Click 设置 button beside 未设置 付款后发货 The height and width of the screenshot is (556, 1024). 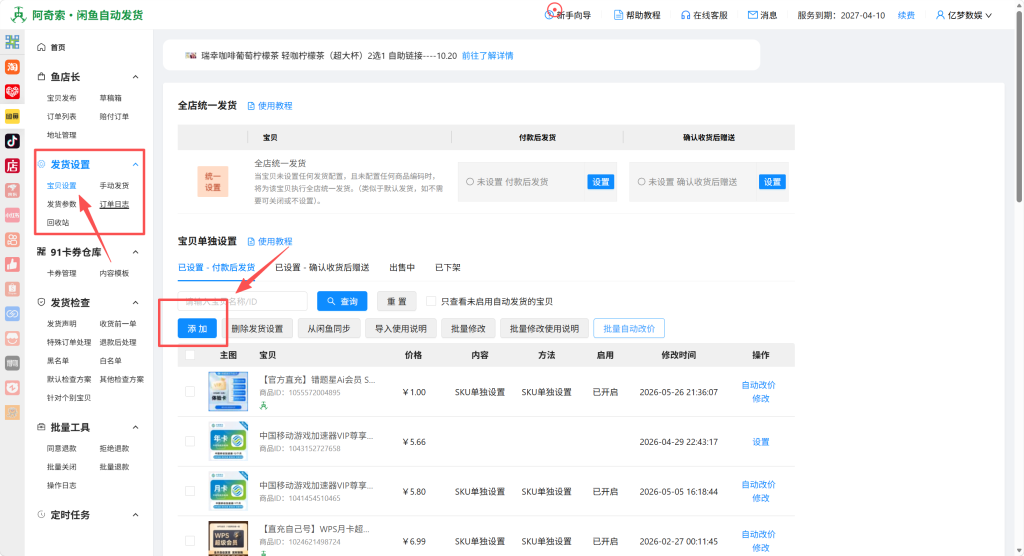[600, 182]
